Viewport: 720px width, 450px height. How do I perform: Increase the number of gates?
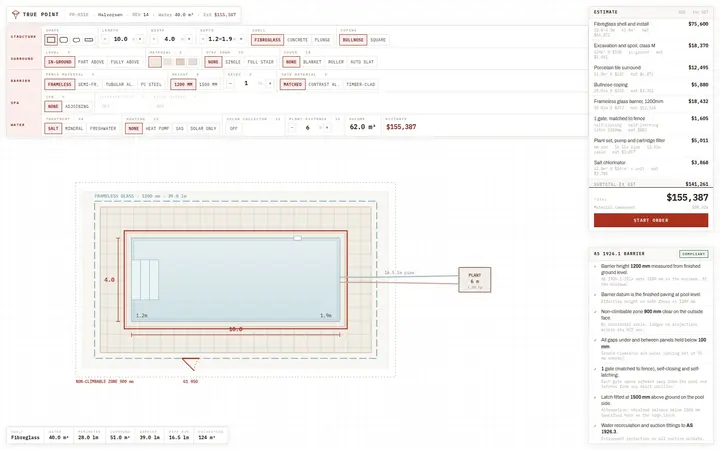tap(270, 84)
